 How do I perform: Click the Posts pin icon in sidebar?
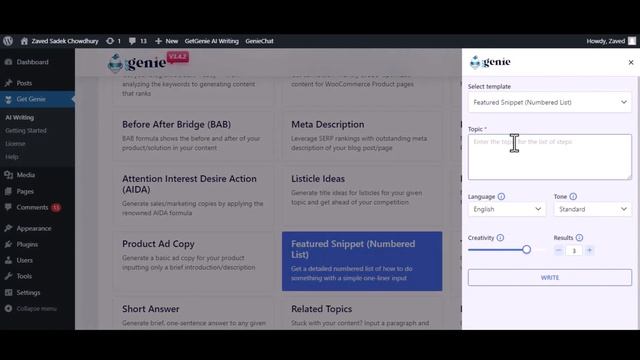pyautogui.click(x=8, y=83)
